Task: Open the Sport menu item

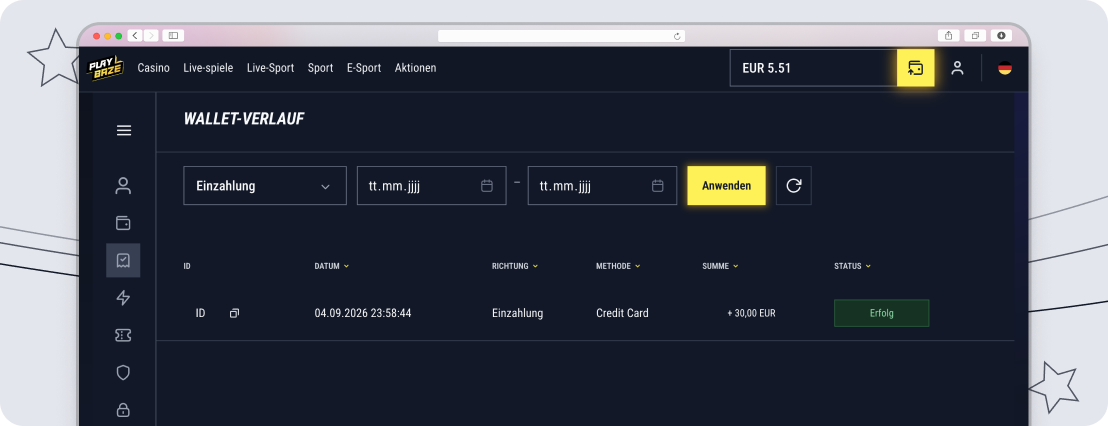Action: [x=320, y=68]
